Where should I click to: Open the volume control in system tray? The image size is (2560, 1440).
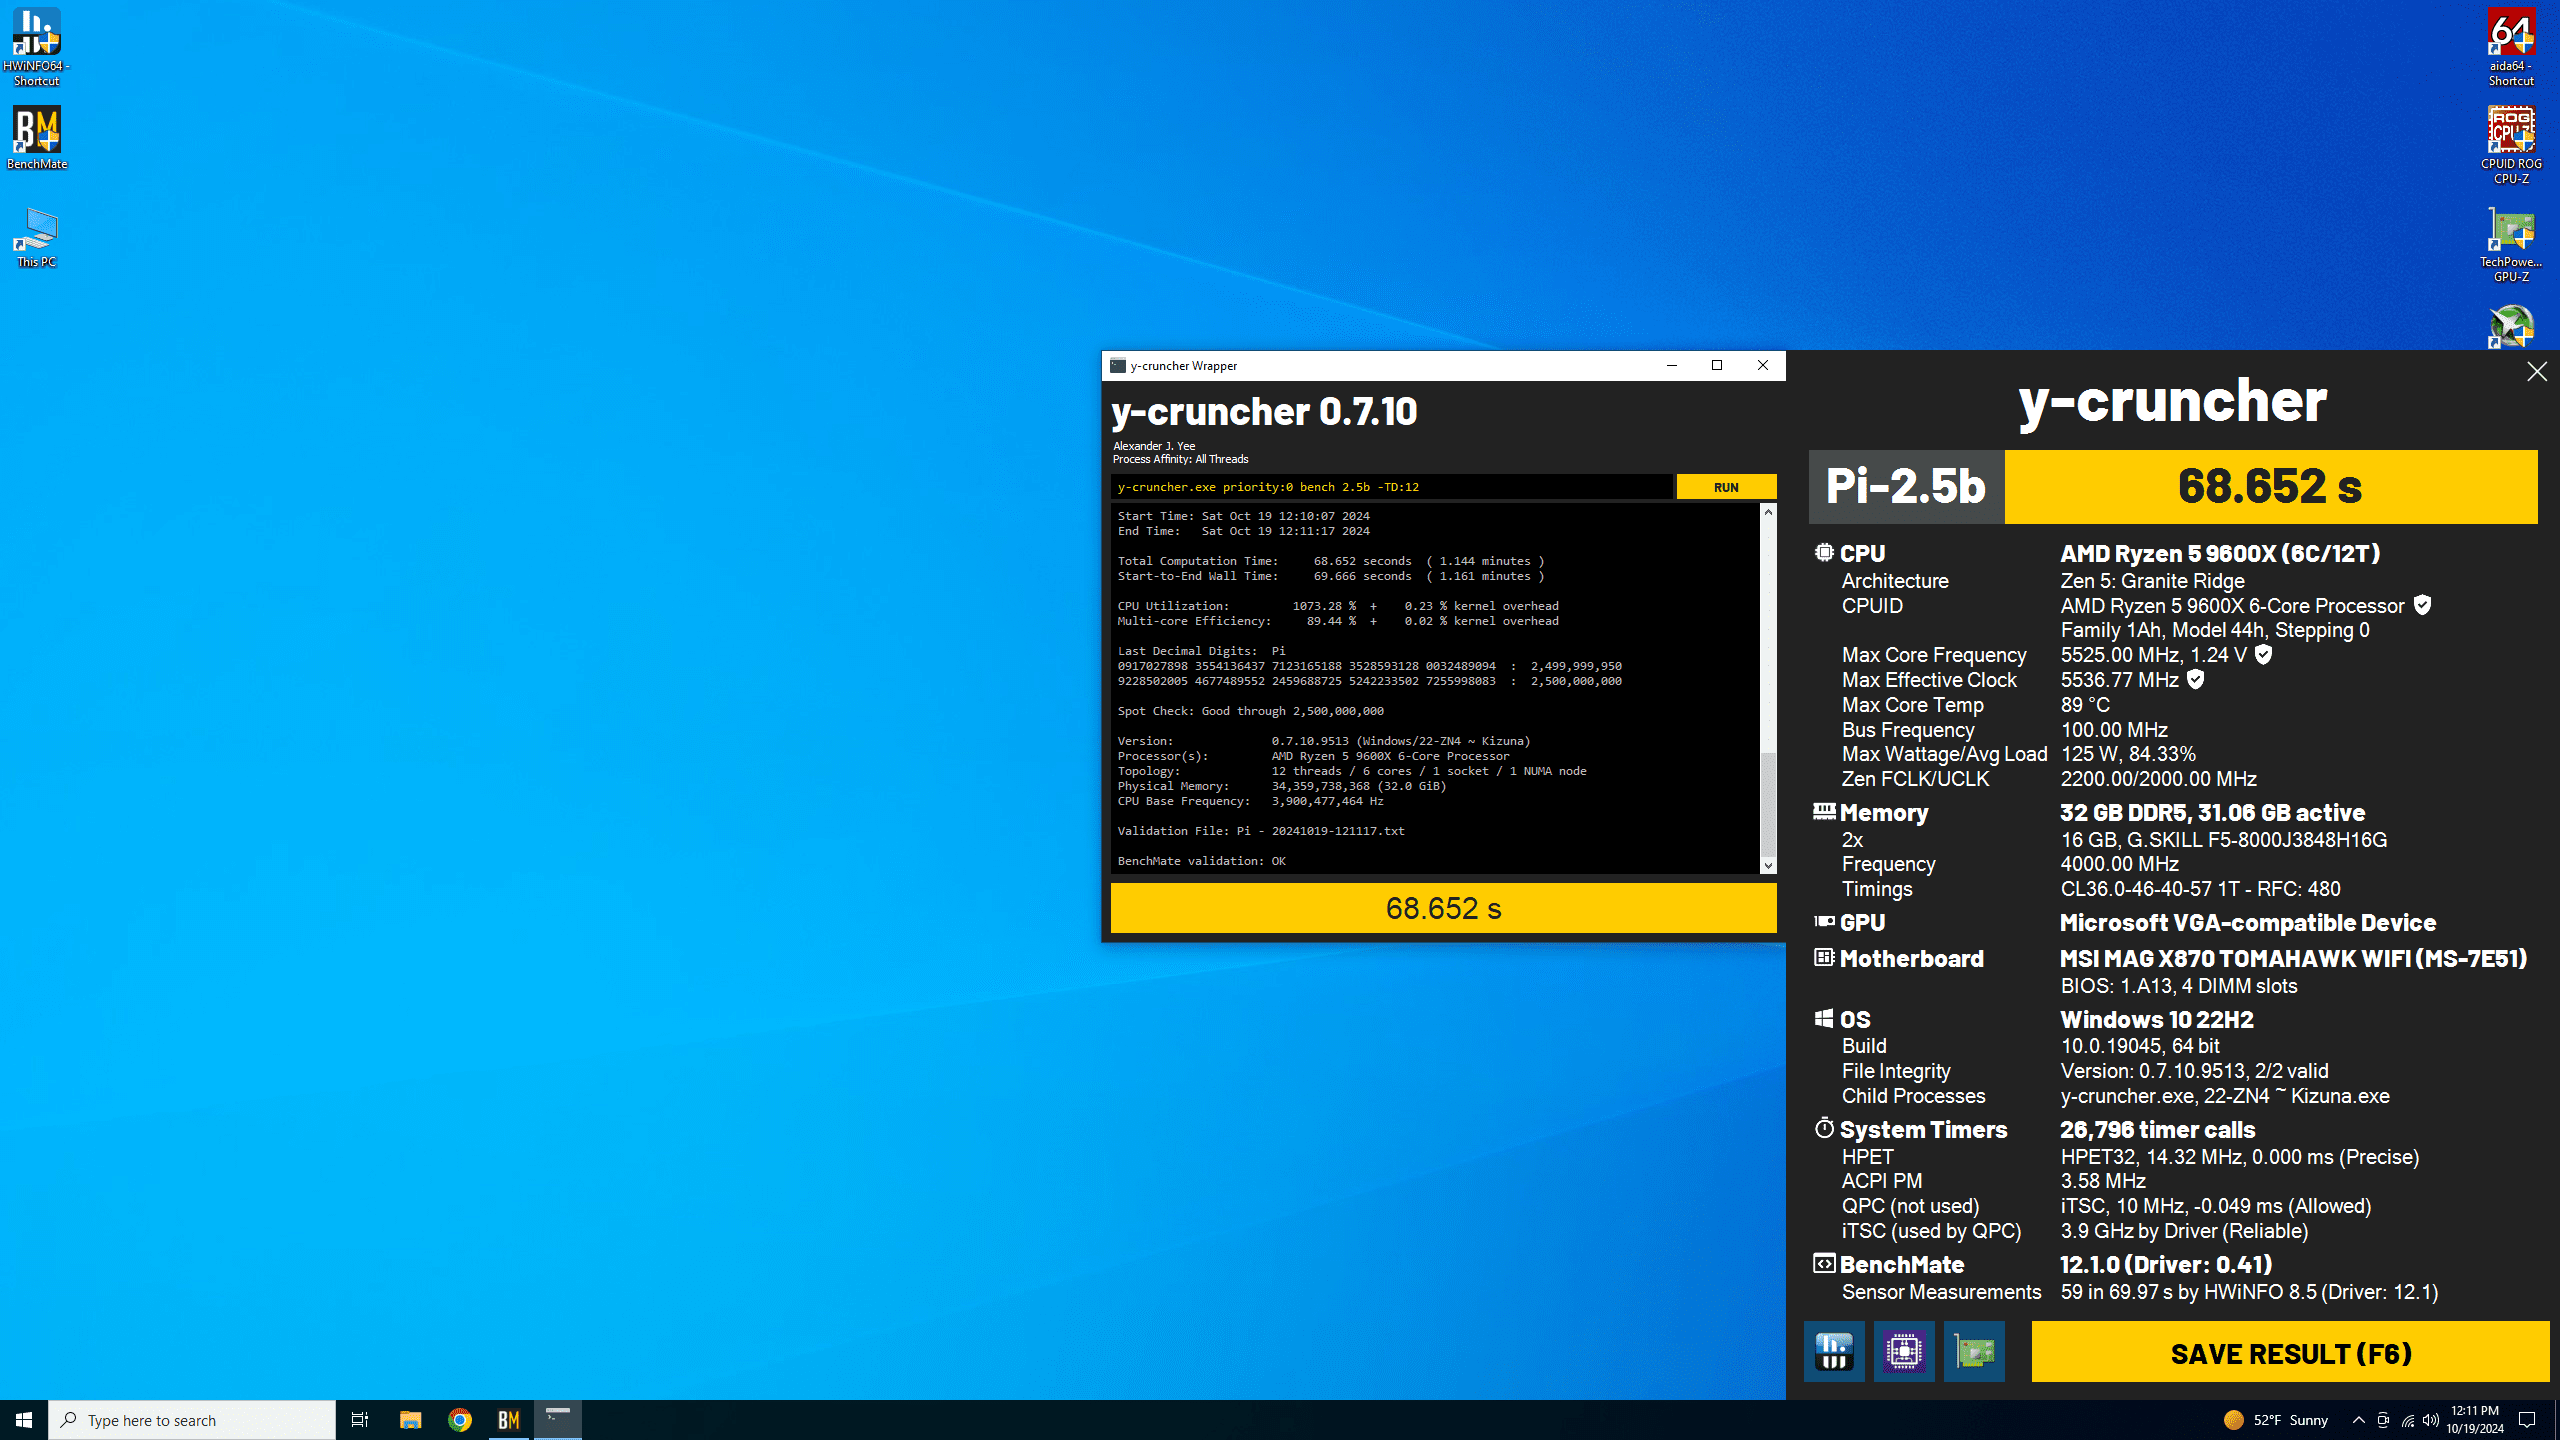point(2431,1420)
